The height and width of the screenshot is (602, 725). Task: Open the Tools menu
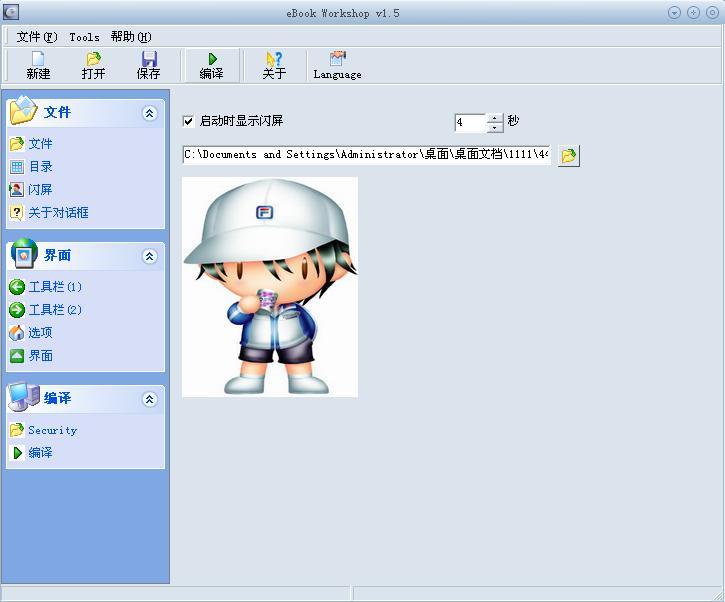[x=84, y=37]
